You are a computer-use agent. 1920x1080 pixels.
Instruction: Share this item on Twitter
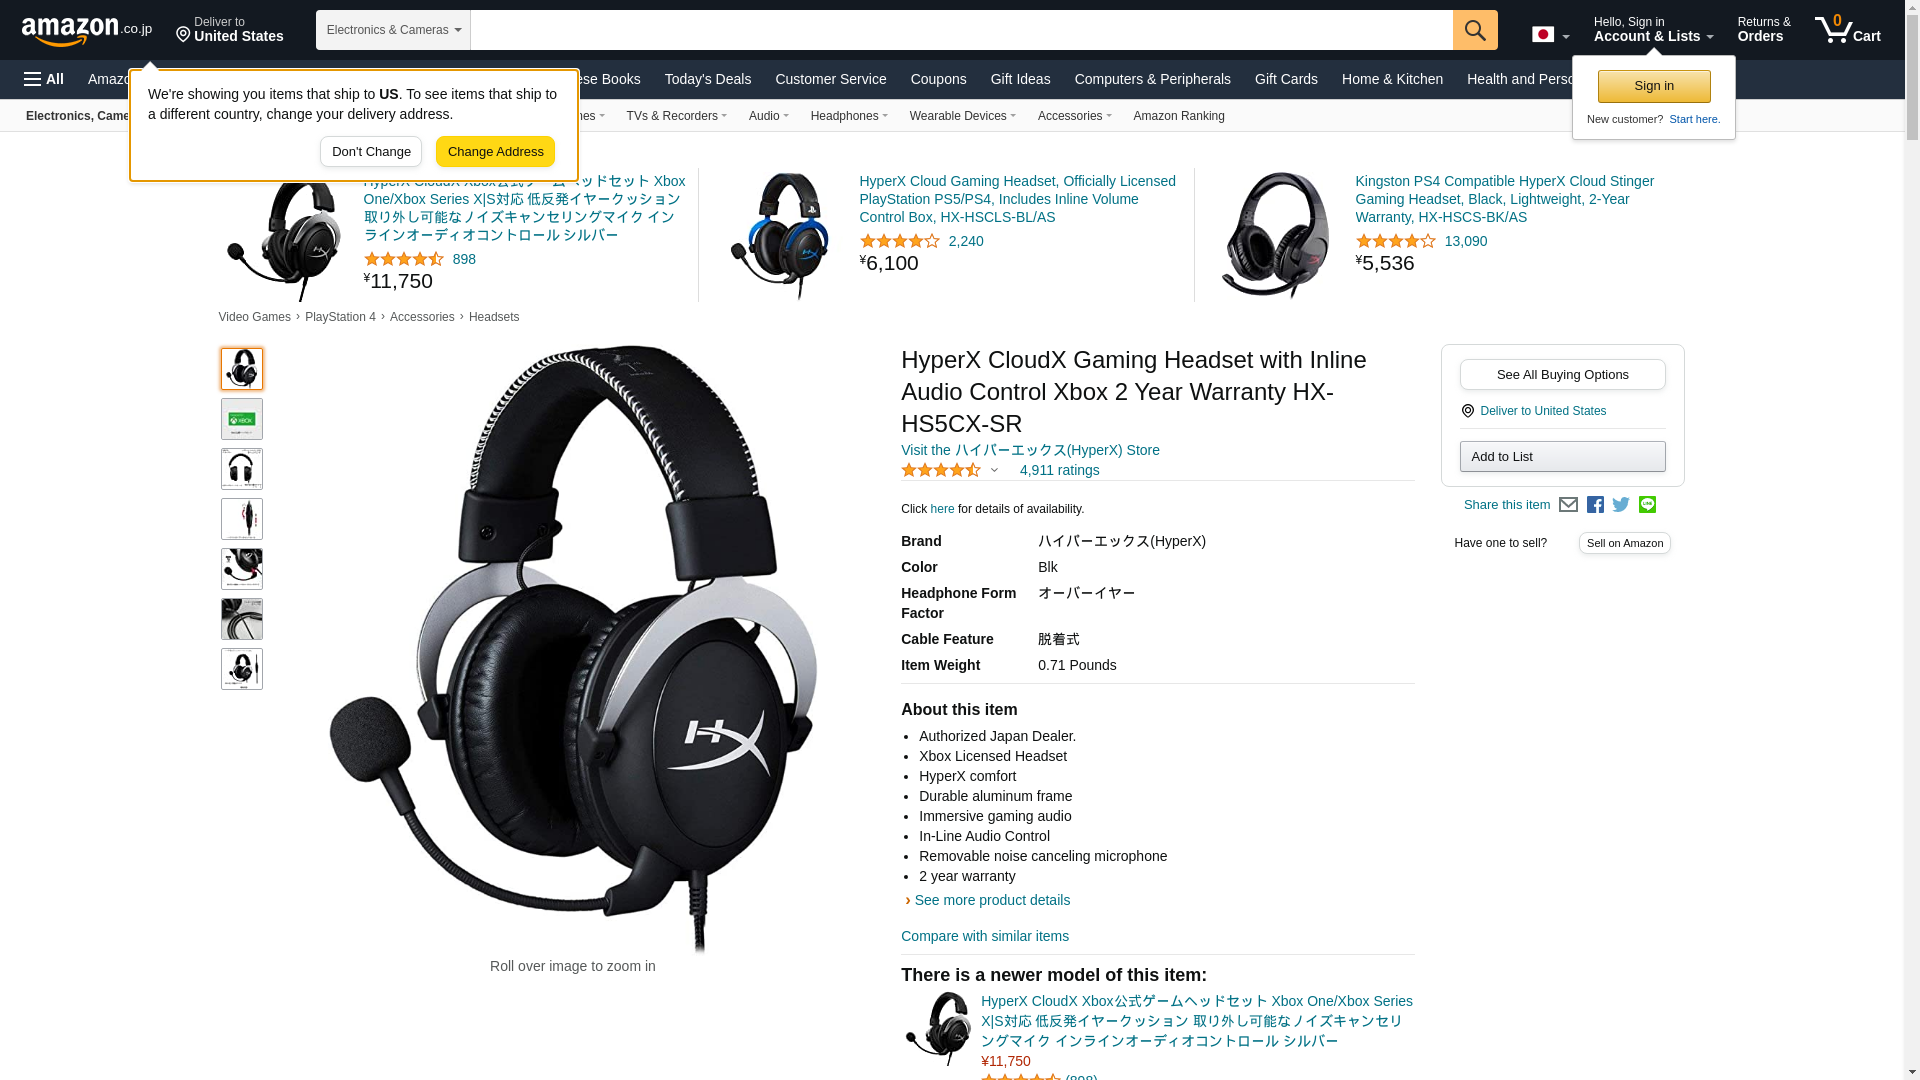(1621, 505)
